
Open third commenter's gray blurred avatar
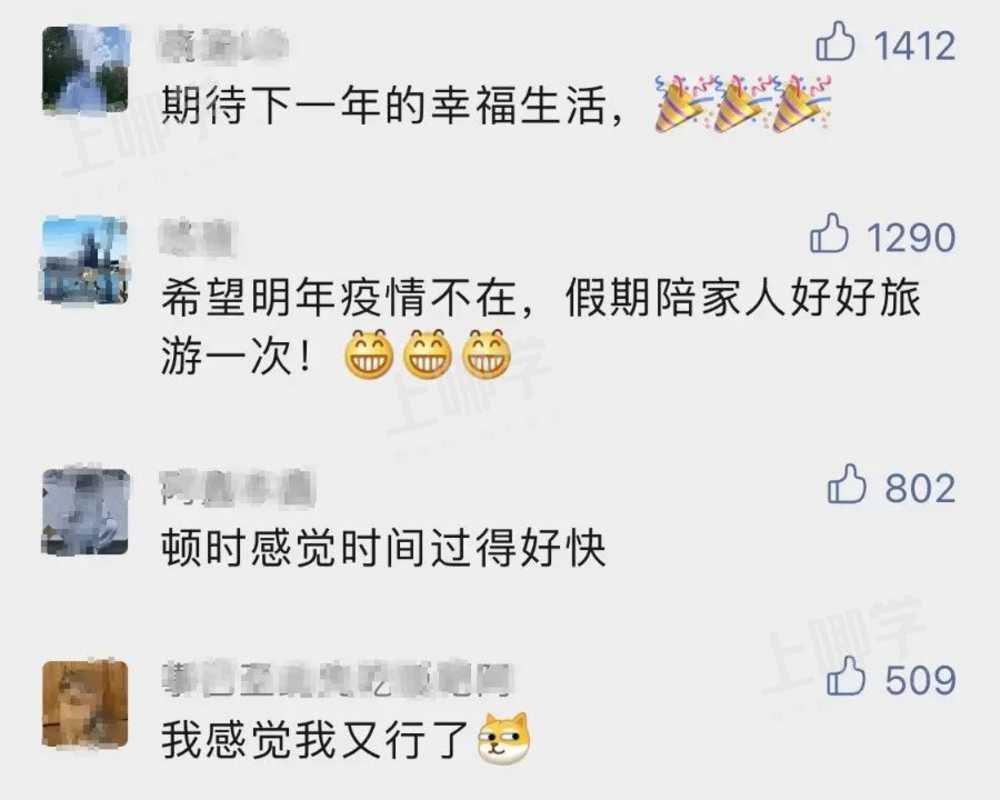(x=85, y=511)
